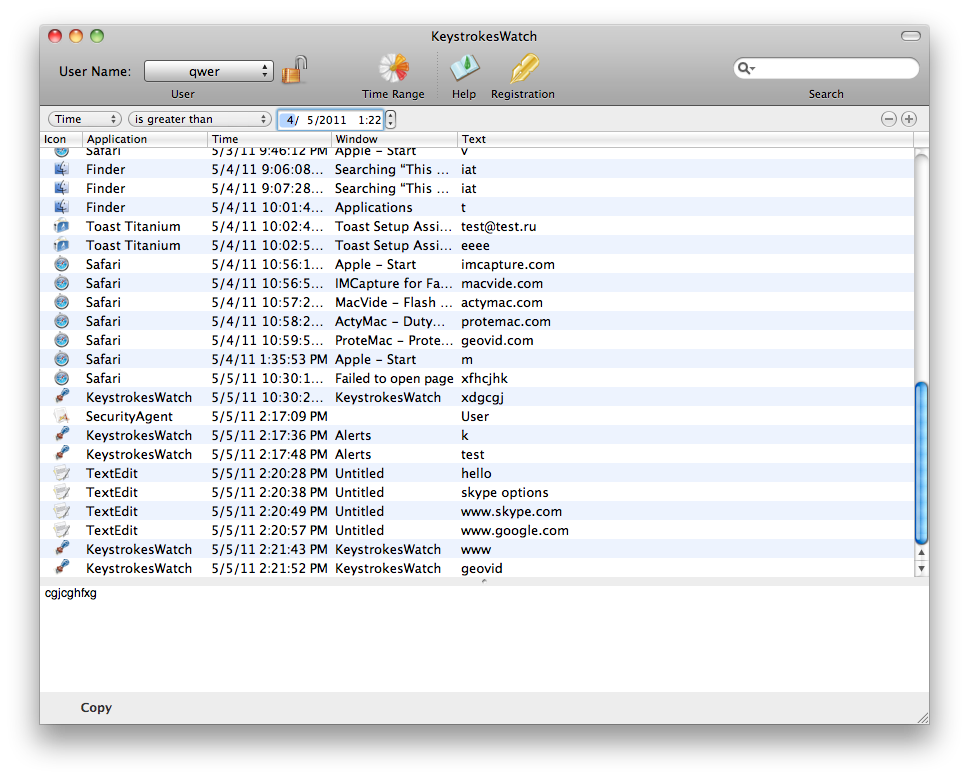Expand the 'Time' filter field dropdown
This screenshot has width=969, height=779.
click(x=85, y=119)
